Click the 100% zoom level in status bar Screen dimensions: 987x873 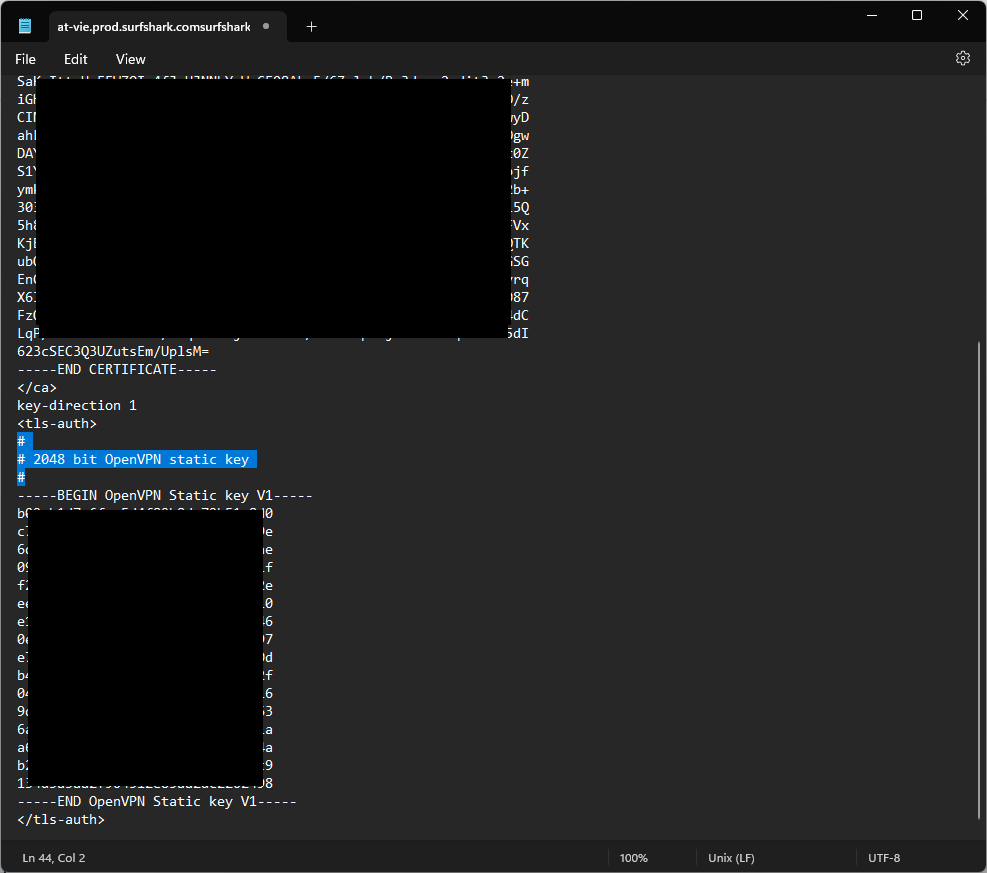pyautogui.click(x=633, y=858)
